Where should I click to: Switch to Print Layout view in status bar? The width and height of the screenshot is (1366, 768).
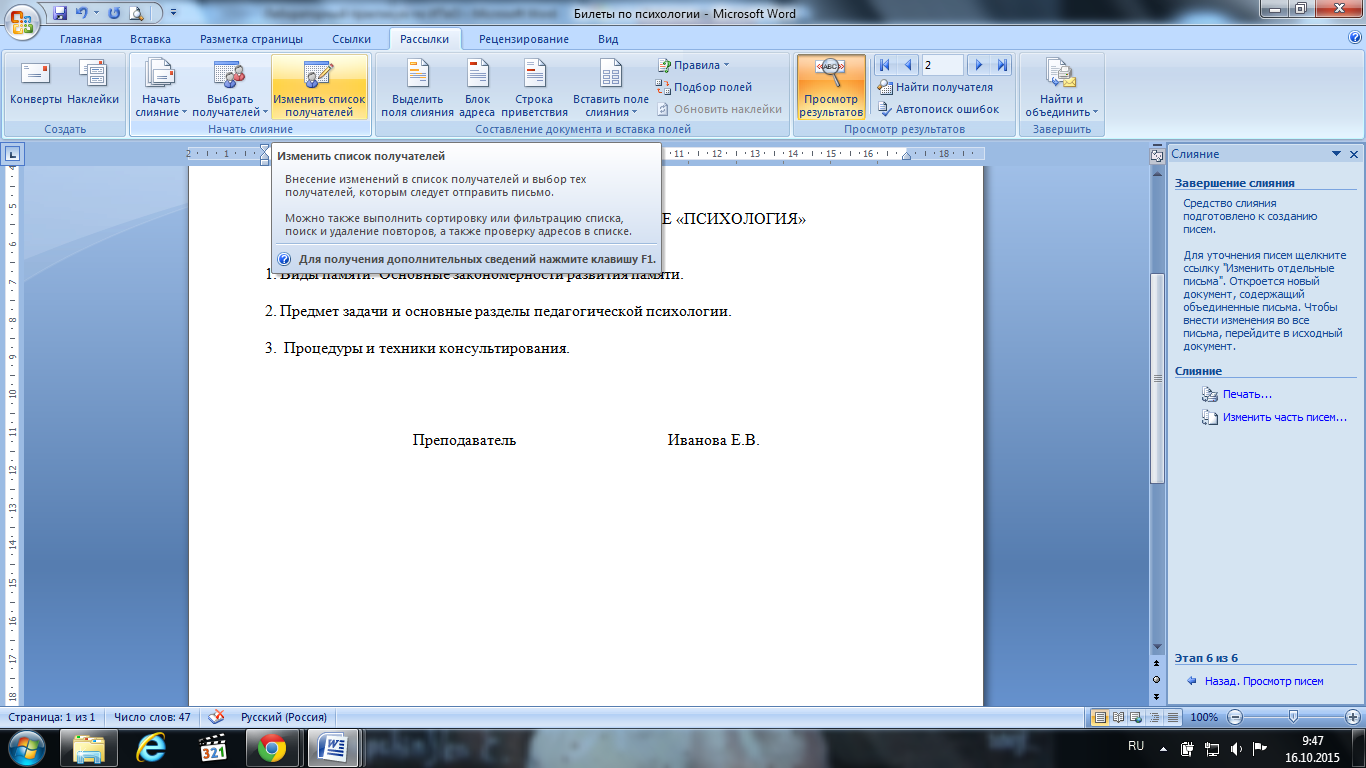(x=1100, y=717)
